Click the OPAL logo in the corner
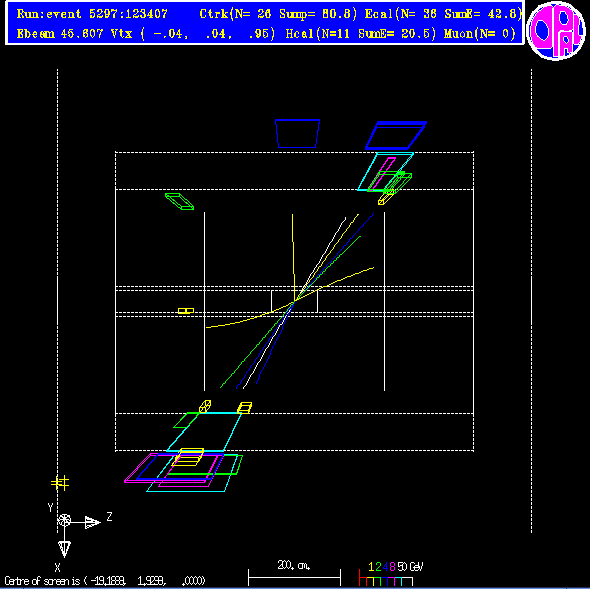Viewport: 590px width, 589px height. 556,30
